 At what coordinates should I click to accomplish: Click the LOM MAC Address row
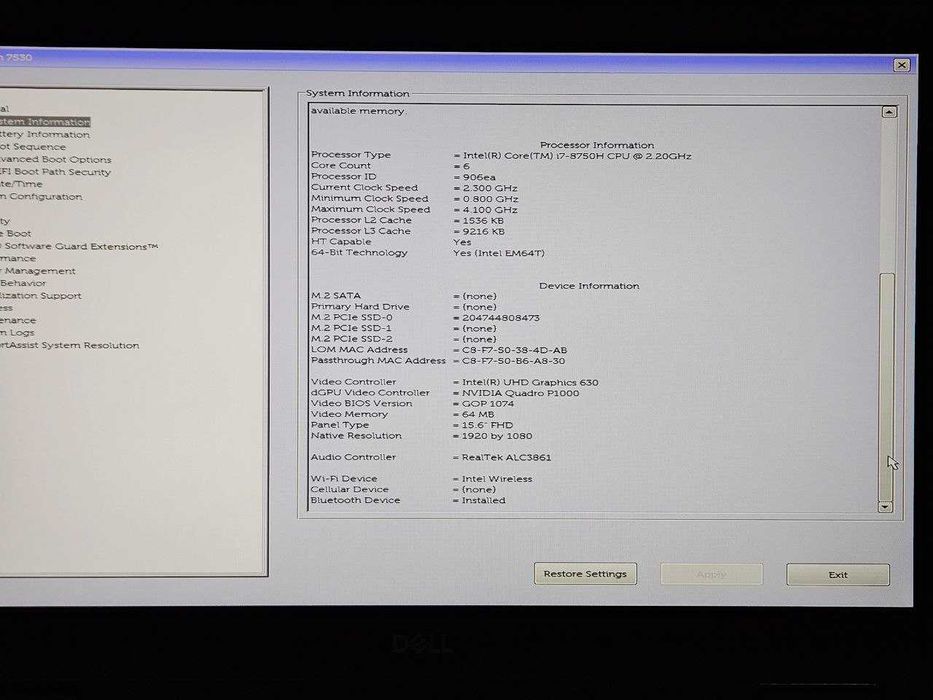coord(439,350)
